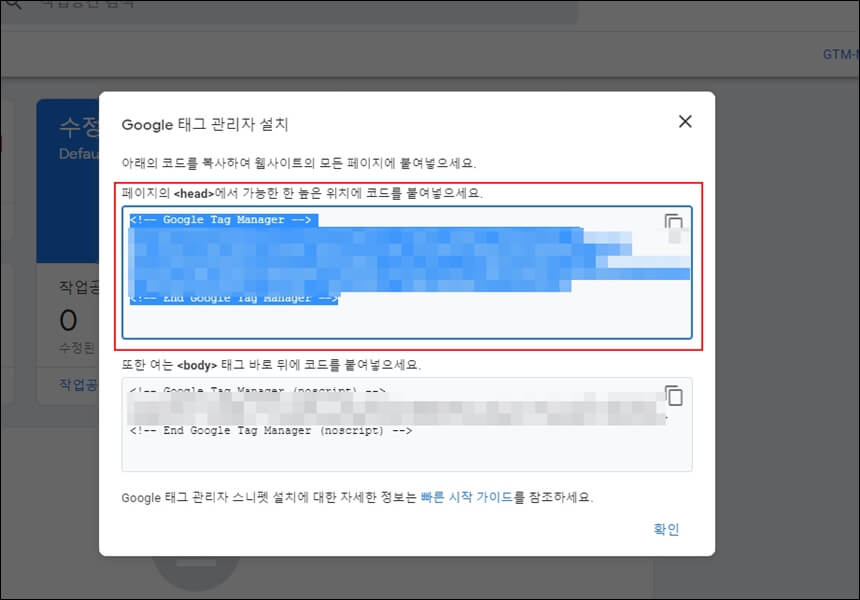860x600 pixels.
Task: Click inside the body noscript code box
Action: (407, 424)
